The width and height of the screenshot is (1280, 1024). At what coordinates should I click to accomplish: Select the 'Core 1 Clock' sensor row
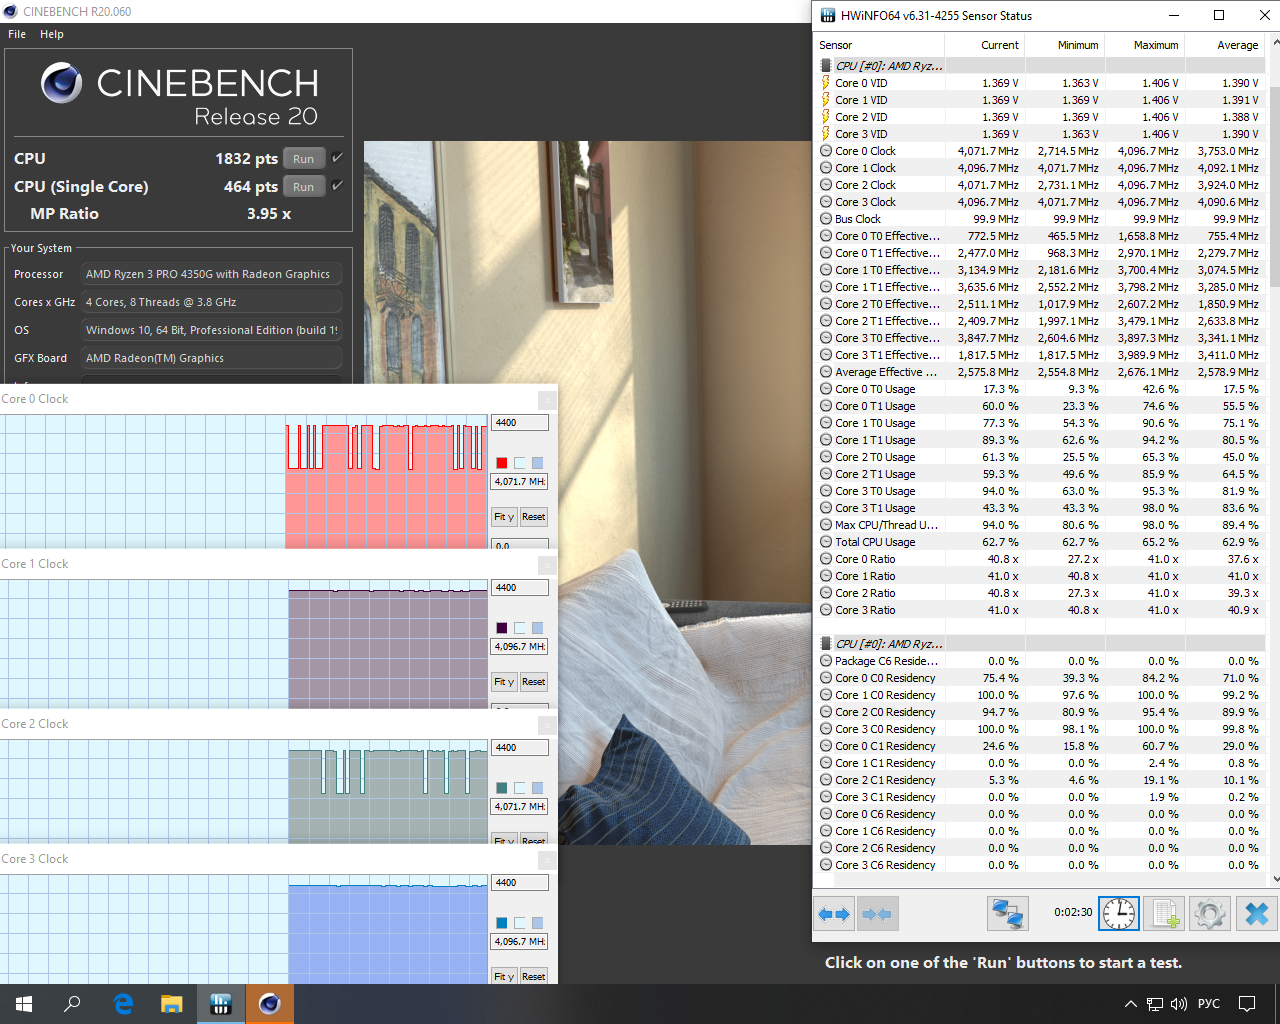(x=1041, y=168)
